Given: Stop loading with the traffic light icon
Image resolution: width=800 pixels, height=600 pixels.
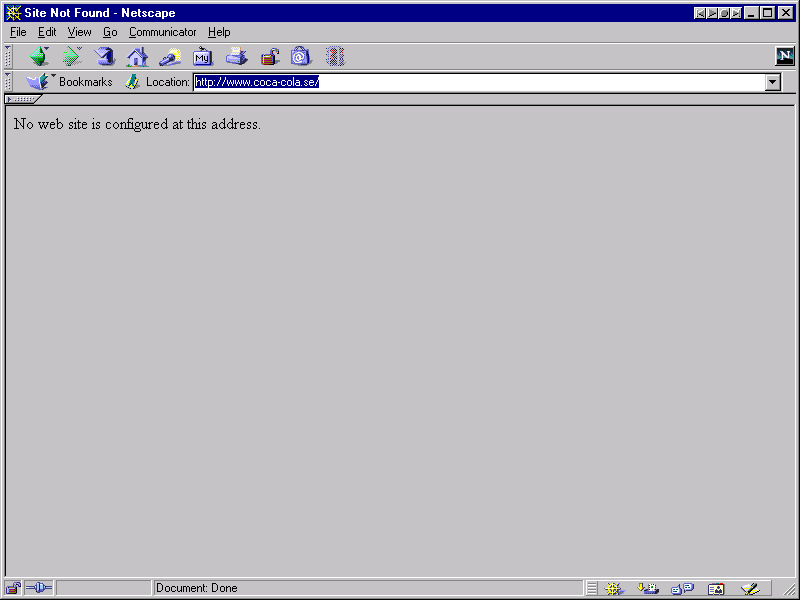Looking at the screenshot, I should (x=335, y=56).
